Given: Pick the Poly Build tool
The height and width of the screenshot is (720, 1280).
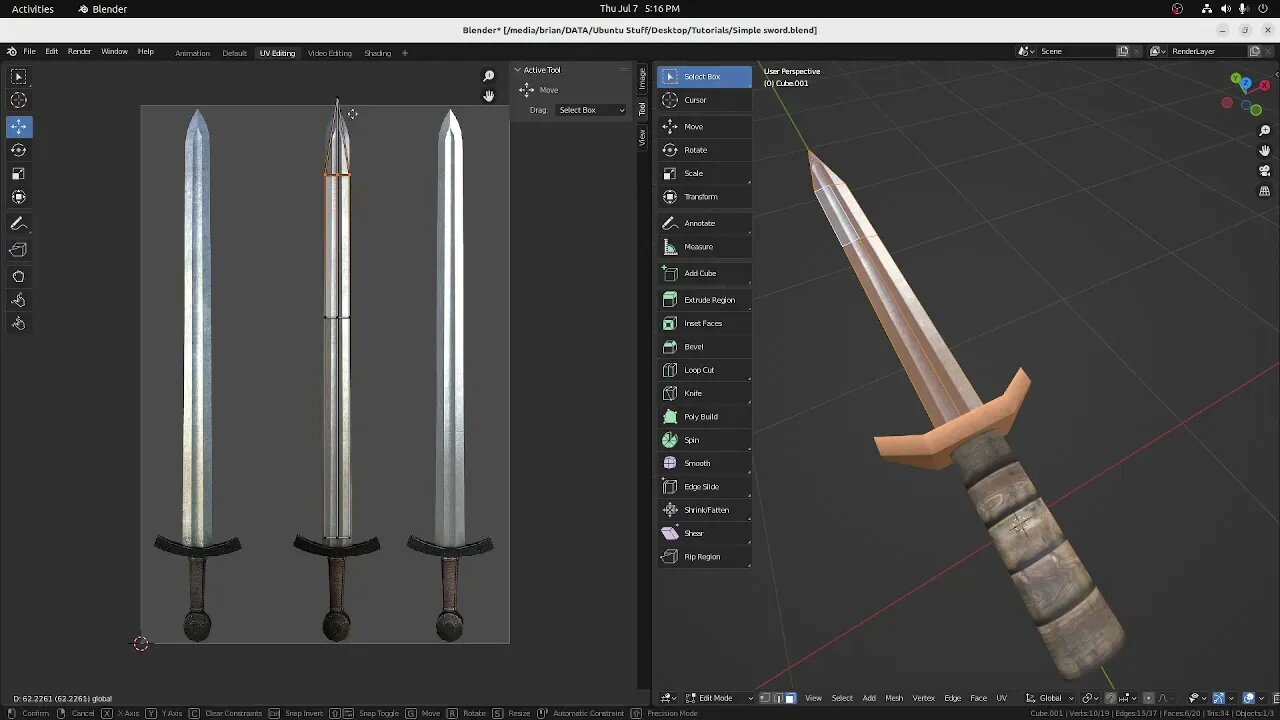Looking at the screenshot, I should 704,417.
